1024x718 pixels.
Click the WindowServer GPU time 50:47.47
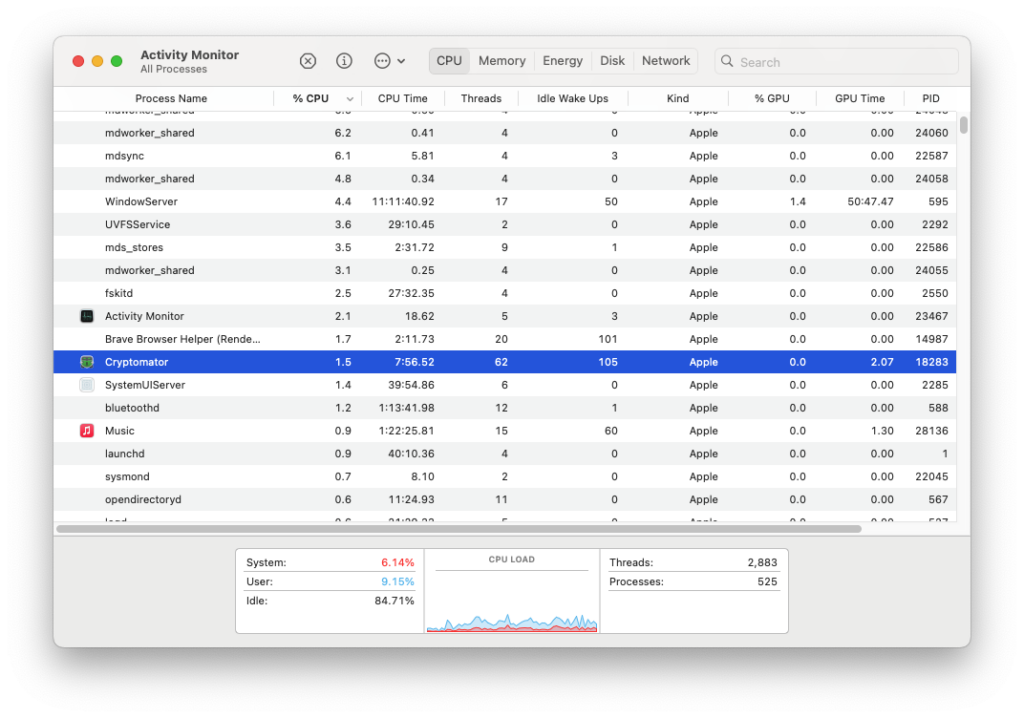[x=871, y=201]
